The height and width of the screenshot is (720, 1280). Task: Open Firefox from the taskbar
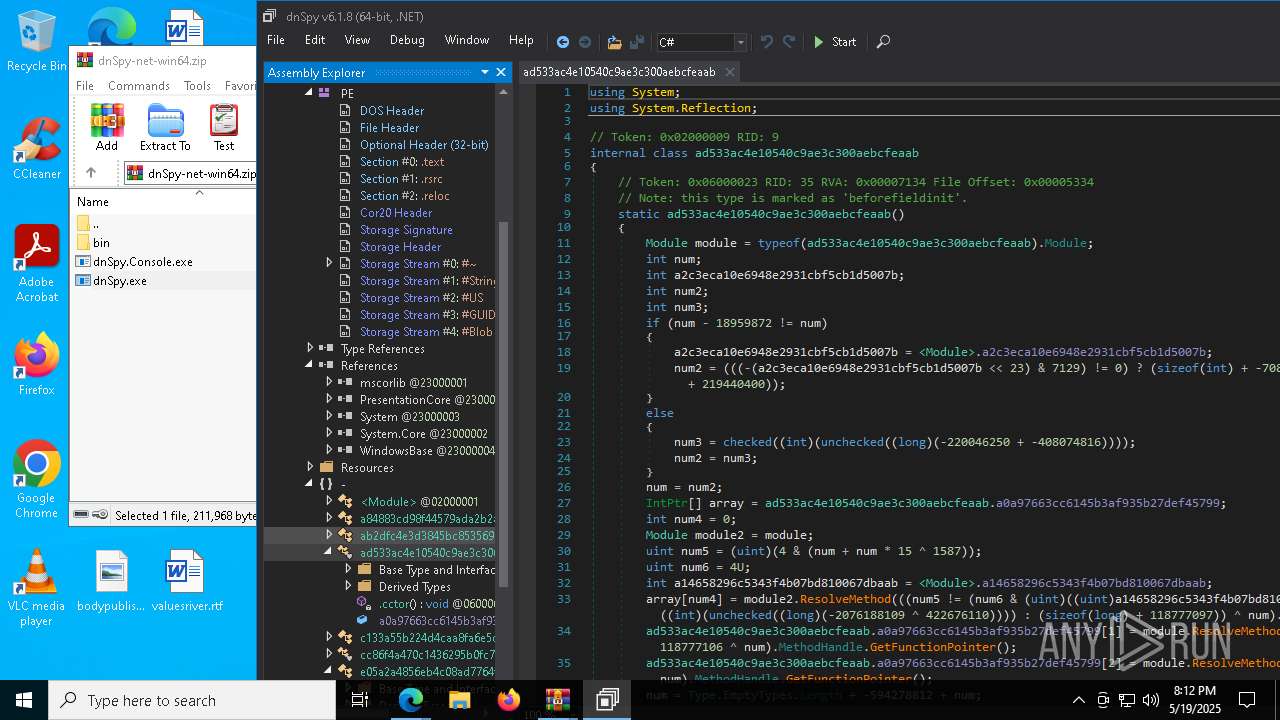[x=509, y=700]
